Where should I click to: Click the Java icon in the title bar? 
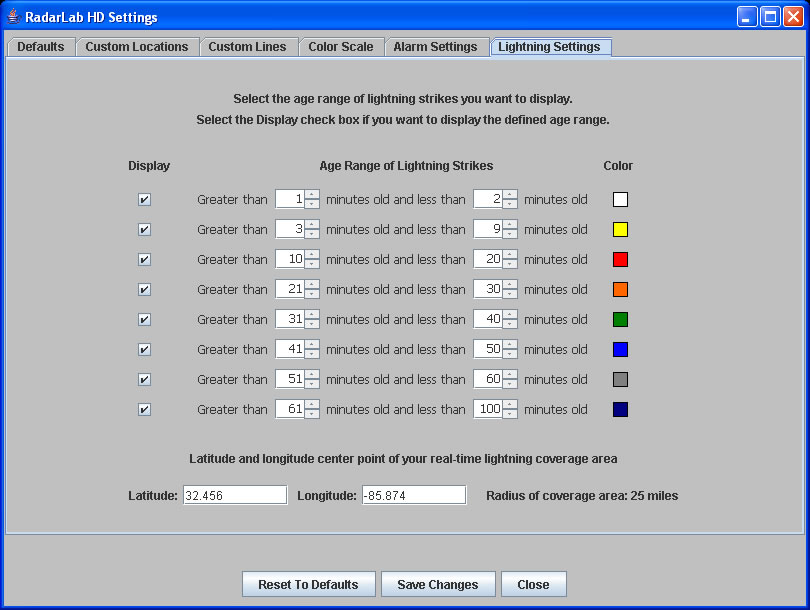14,17
